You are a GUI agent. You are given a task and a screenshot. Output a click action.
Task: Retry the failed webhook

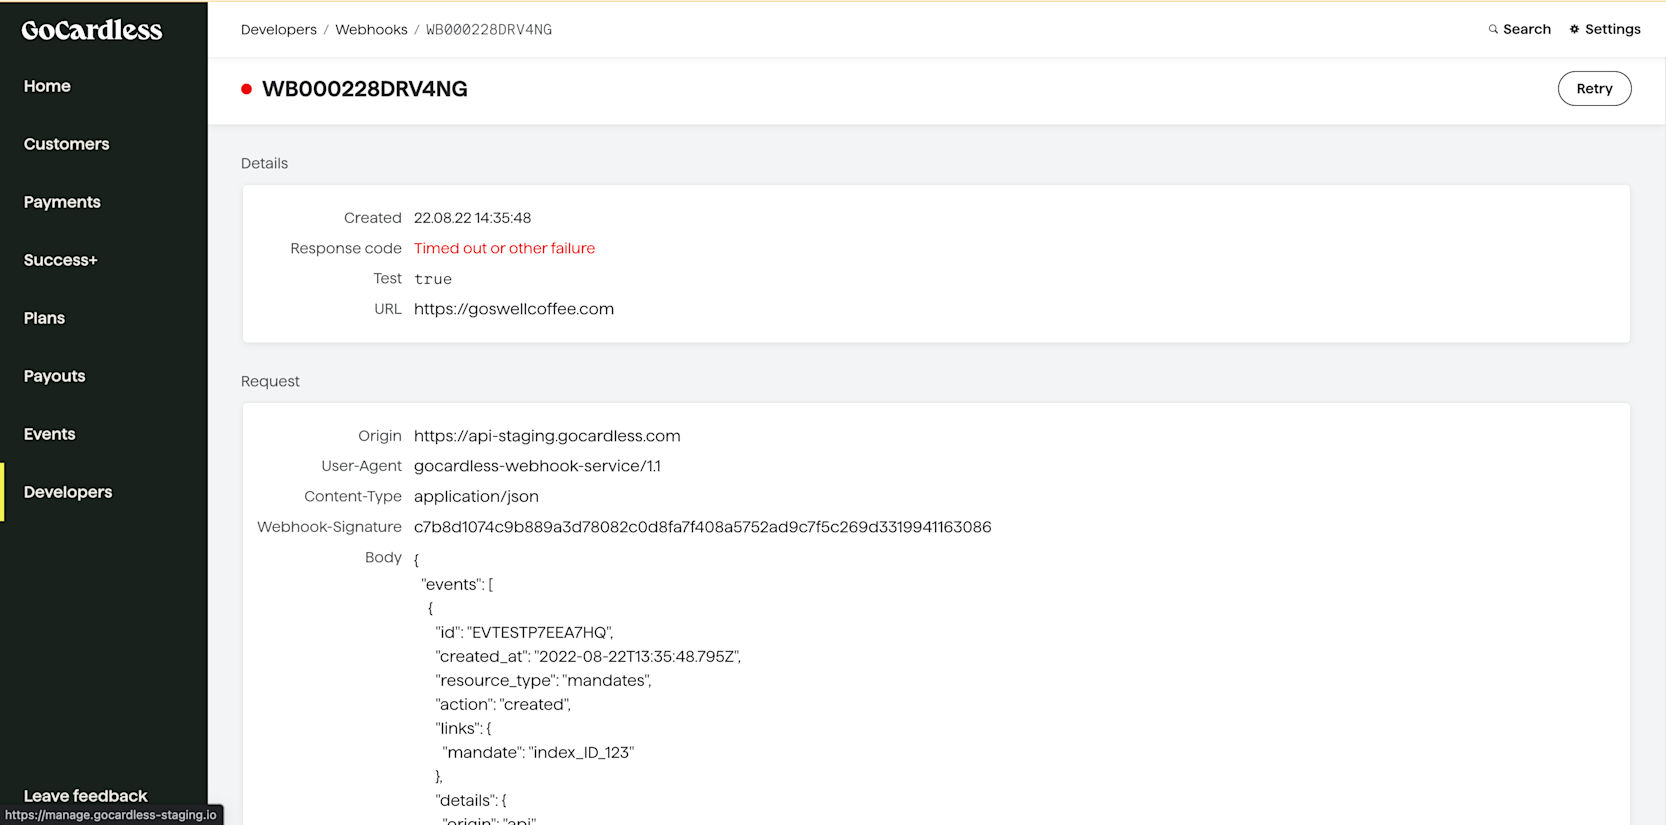(x=1594, y=88)
